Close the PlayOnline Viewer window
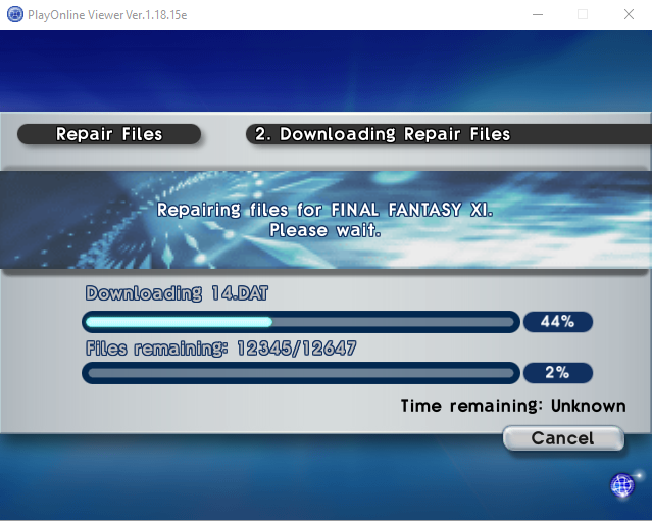The image size is (652, 521). pos(629,15)
